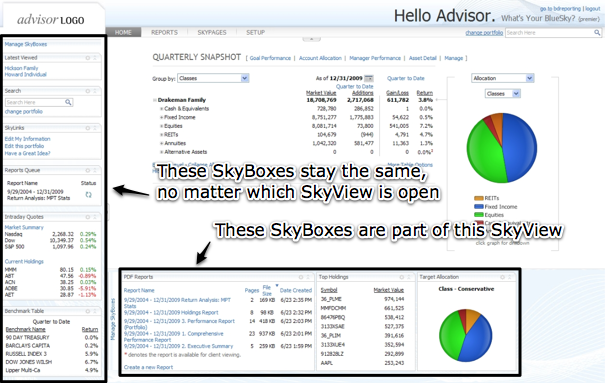Click the Latest Viewed box options circle icon
Screen dimensions: 605x383
point(88,58)
